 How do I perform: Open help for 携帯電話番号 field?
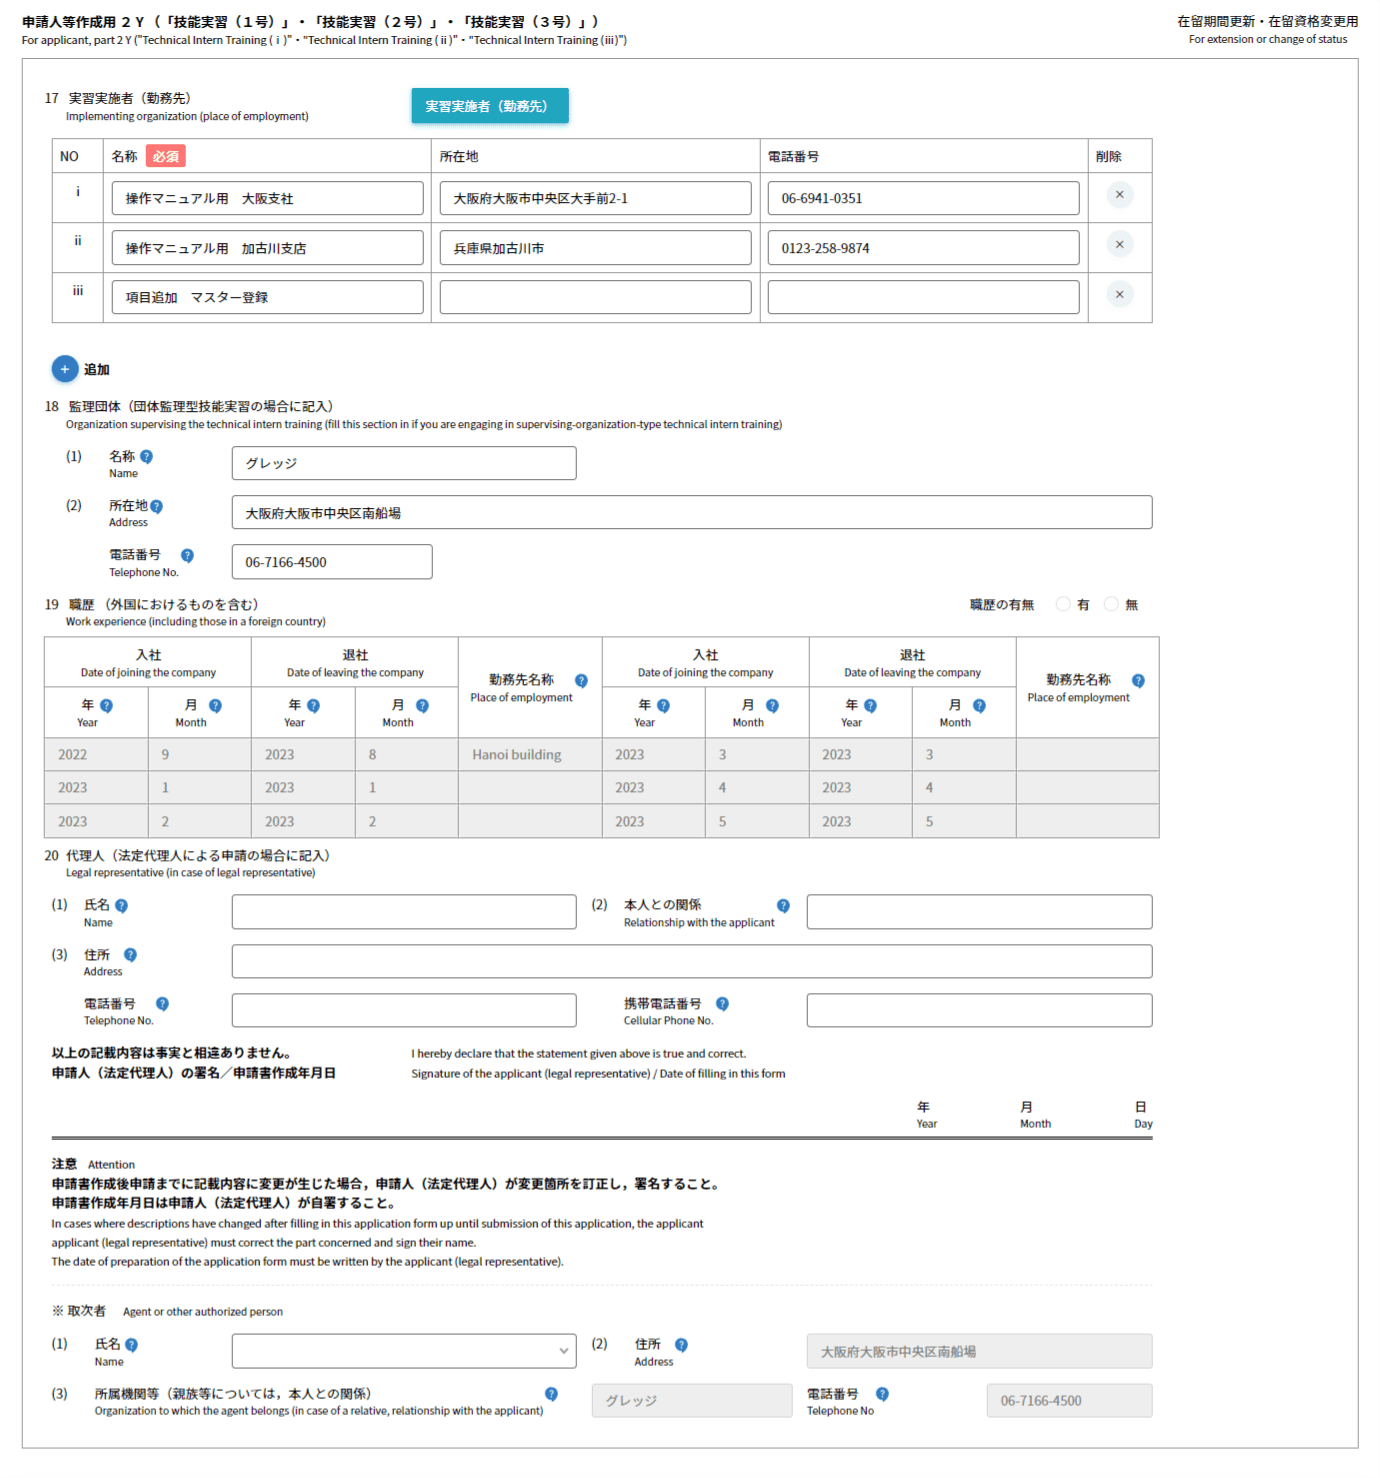point(722,1004)
